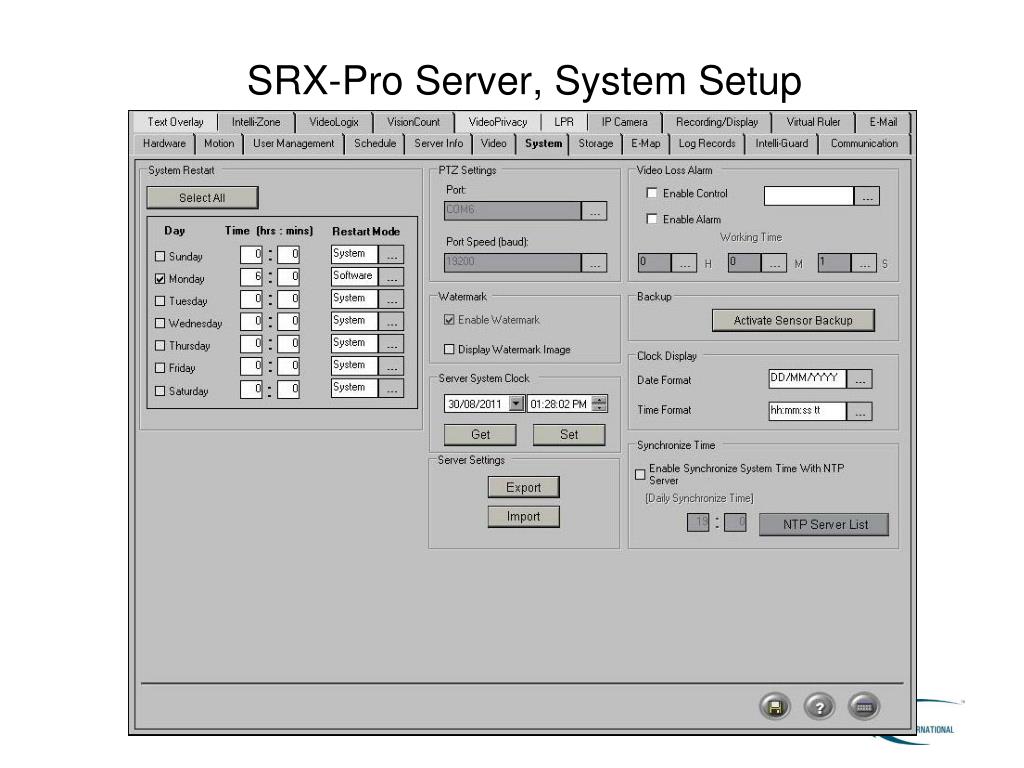The height and width of the screenshot is (768, 1024).
Task: Open Tuesday restart mode selector
Action: (392, 299)
